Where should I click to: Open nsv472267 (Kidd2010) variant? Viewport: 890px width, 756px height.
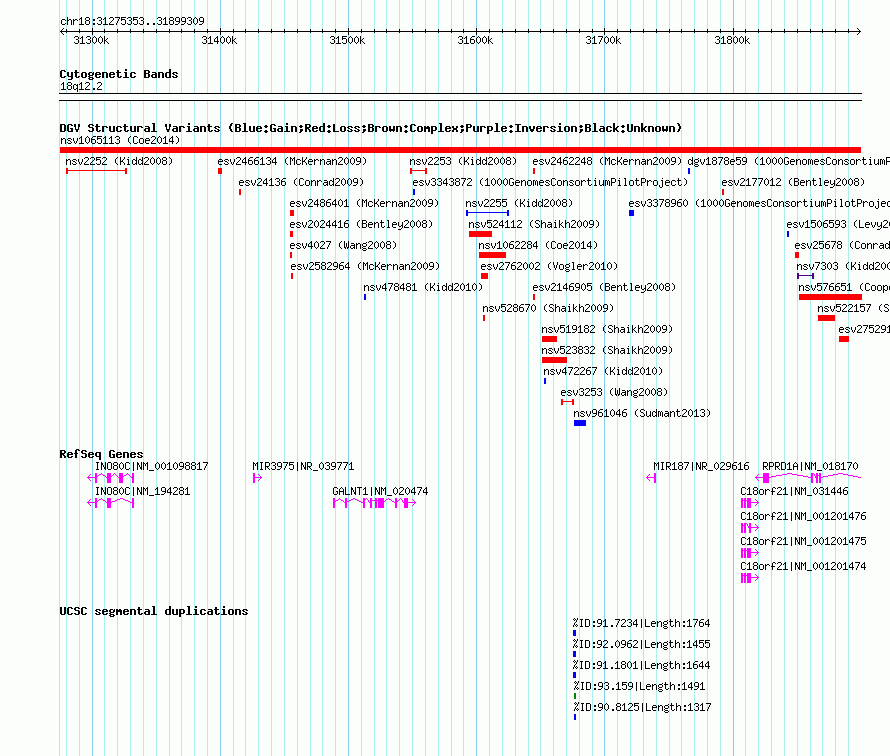click(603, 371)
